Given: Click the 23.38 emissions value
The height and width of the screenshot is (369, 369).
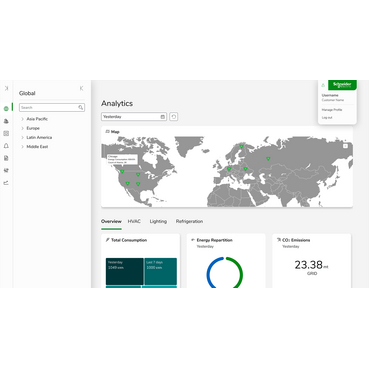Looking at the screenshot, I should click(309, 265).
